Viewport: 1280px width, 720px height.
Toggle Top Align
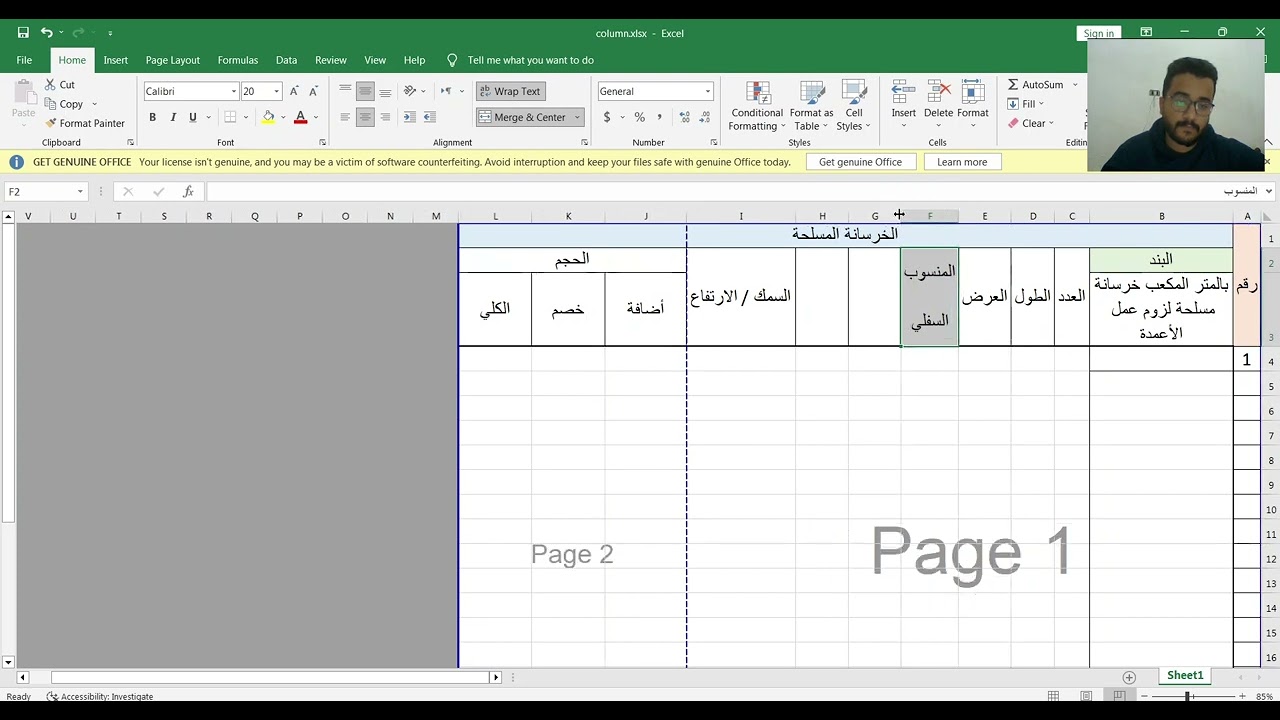point(345,91)
